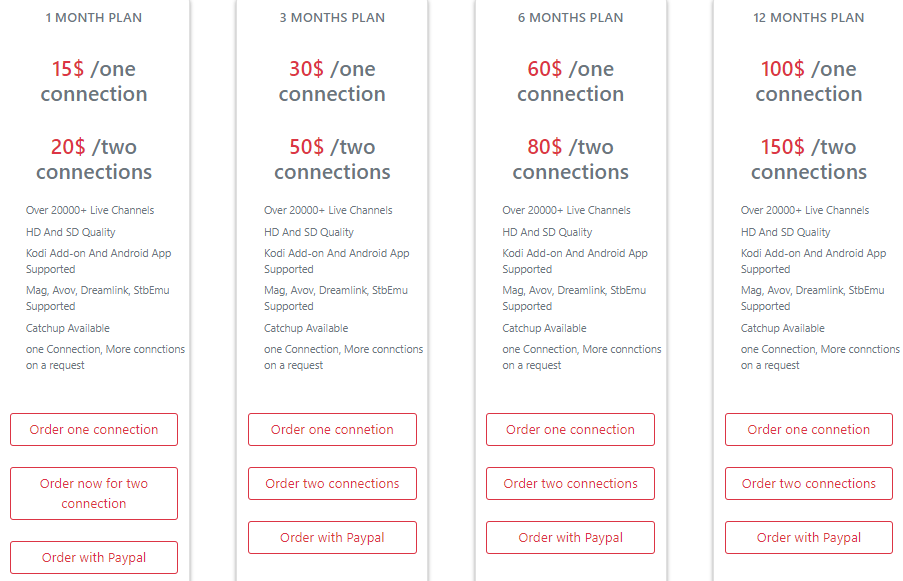Click the 3 MONTHS PLAN heading
Image resolution: width=903 pixels, height=581 pixels.
click(x=332, y=17)
